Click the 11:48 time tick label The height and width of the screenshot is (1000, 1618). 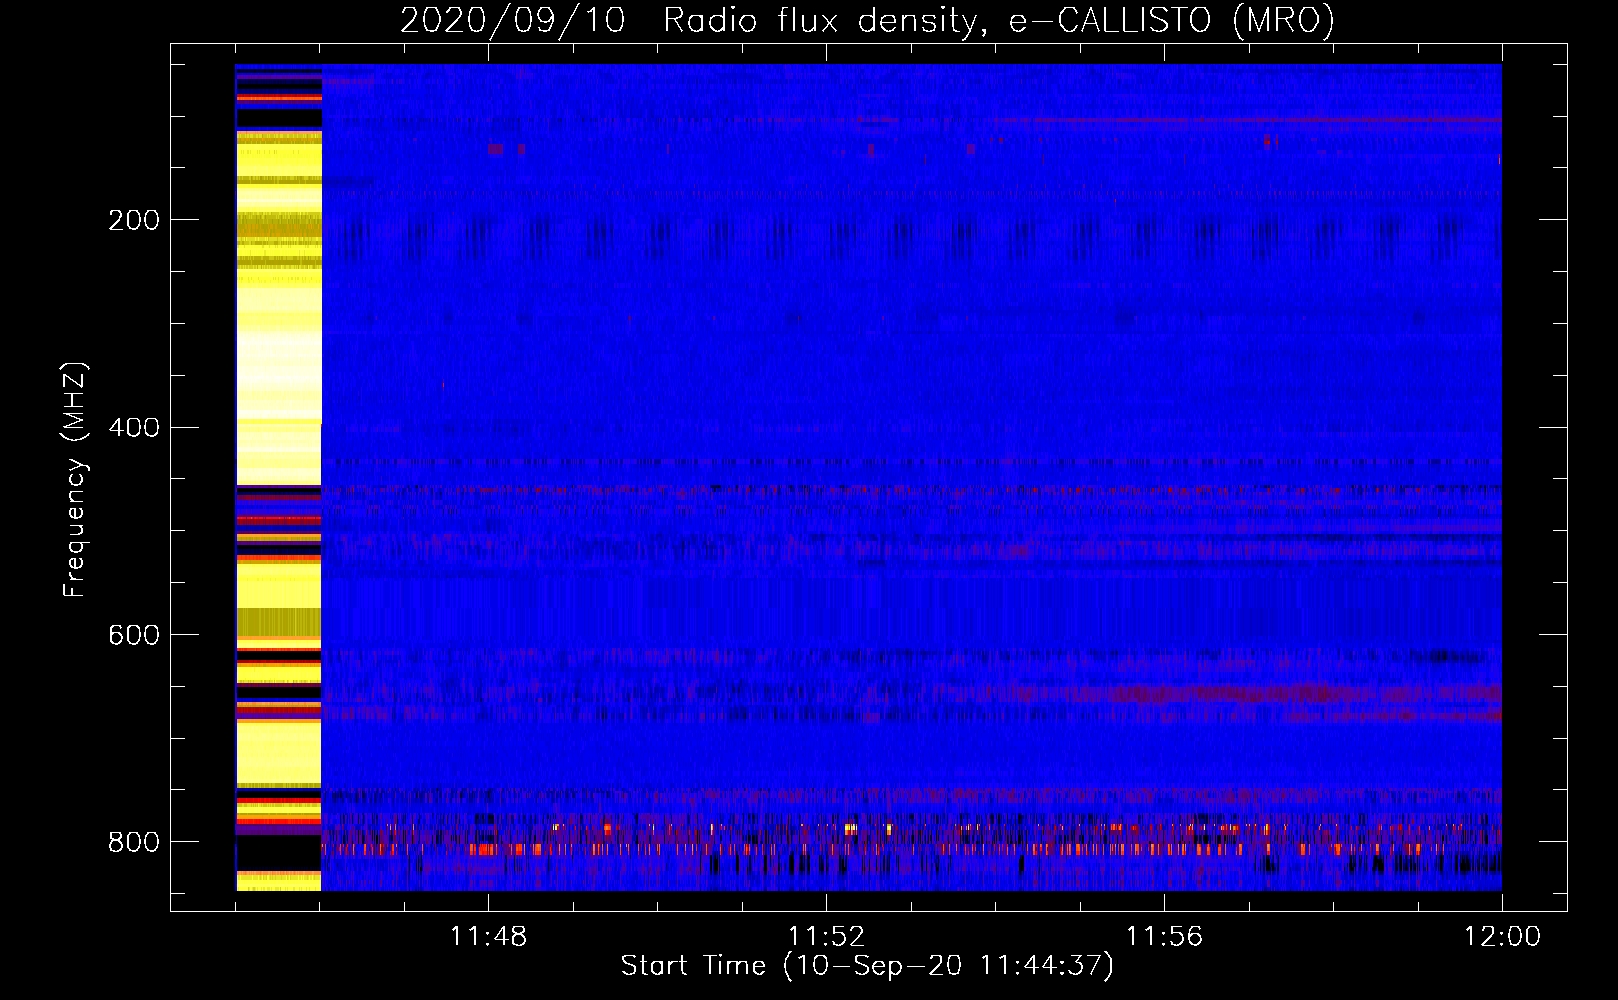[488, 936]
